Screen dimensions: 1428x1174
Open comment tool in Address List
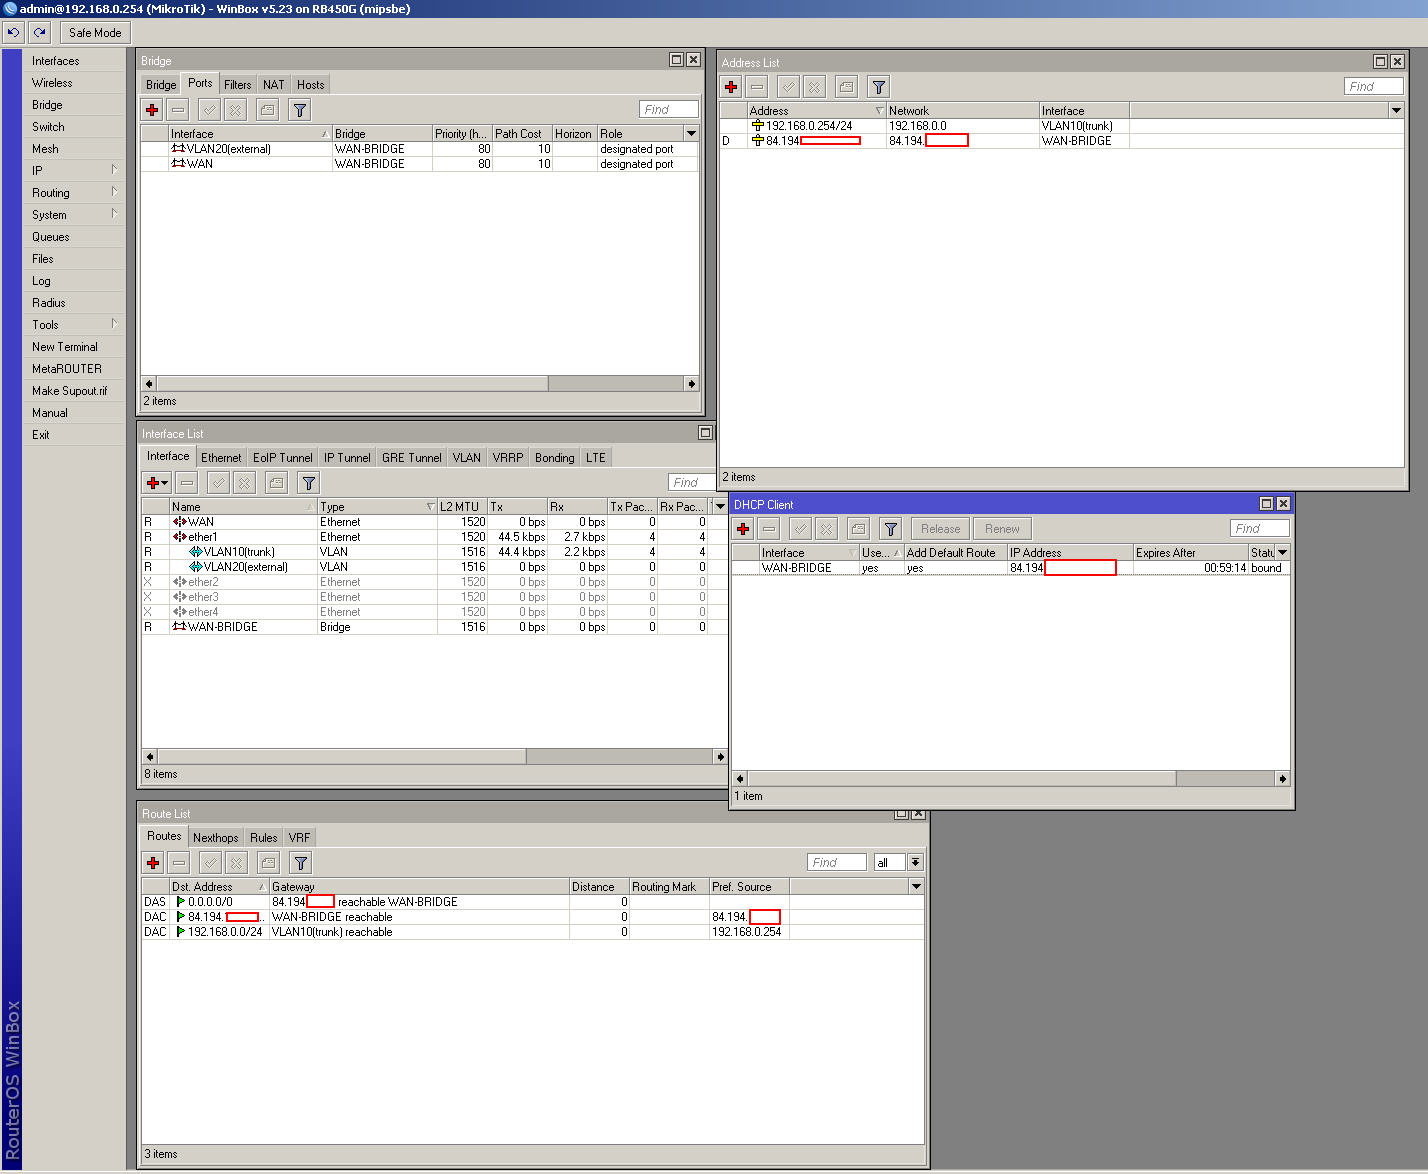pos(846,87)
